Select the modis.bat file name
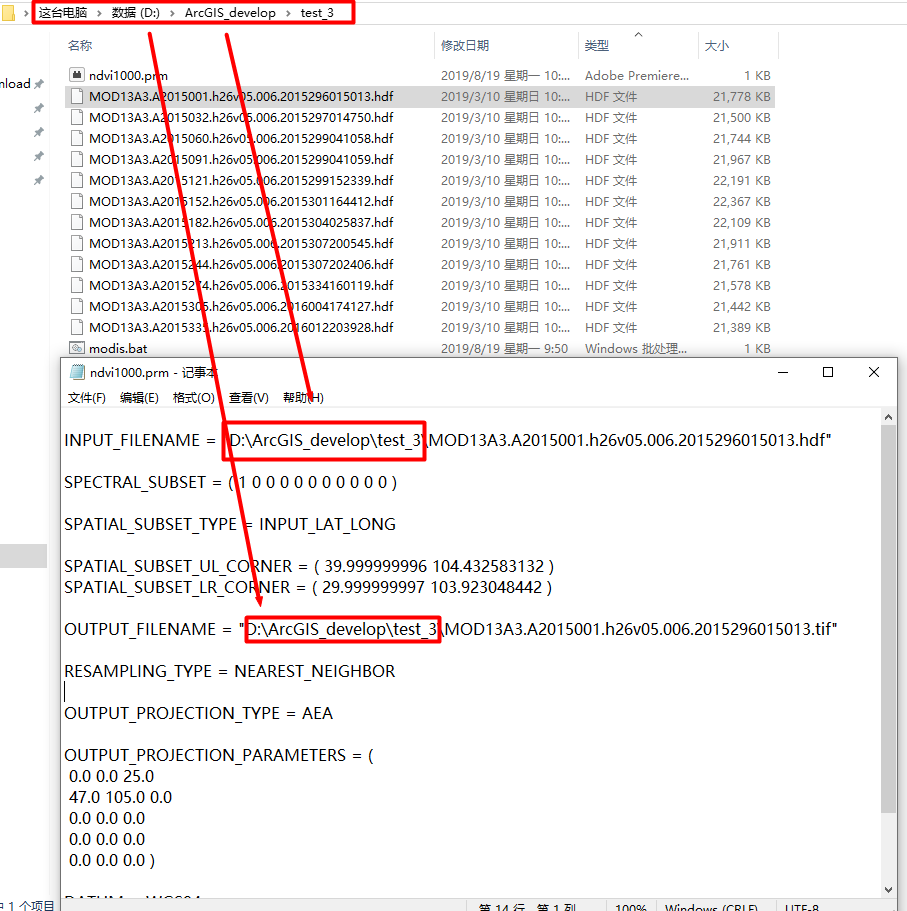 118,348
